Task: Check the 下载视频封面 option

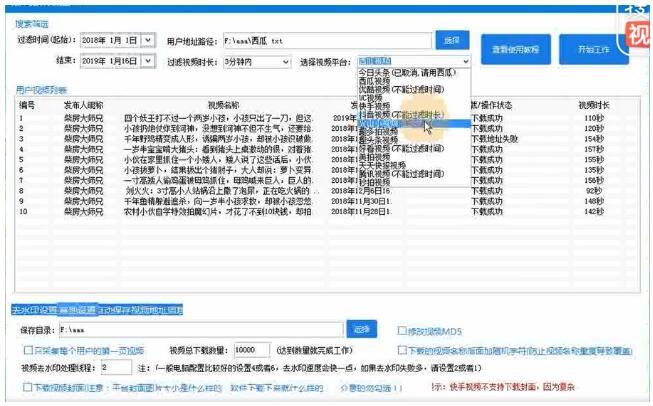Action: click(28, 387)
